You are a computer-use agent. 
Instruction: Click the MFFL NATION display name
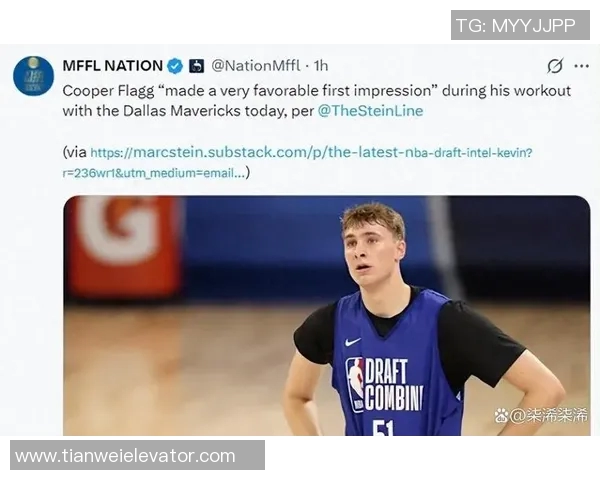pyautogui.click(x=112, y=66)
